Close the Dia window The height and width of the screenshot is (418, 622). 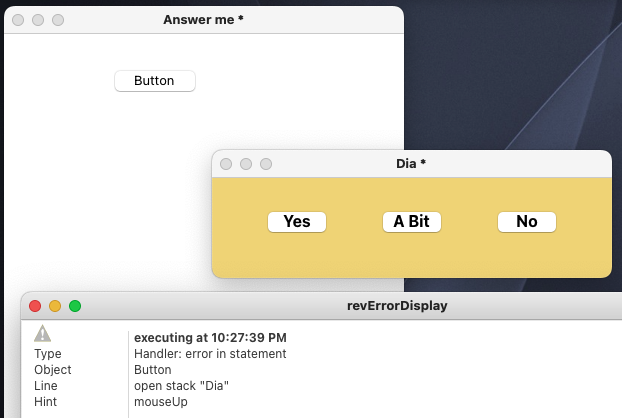coord(226,164)
